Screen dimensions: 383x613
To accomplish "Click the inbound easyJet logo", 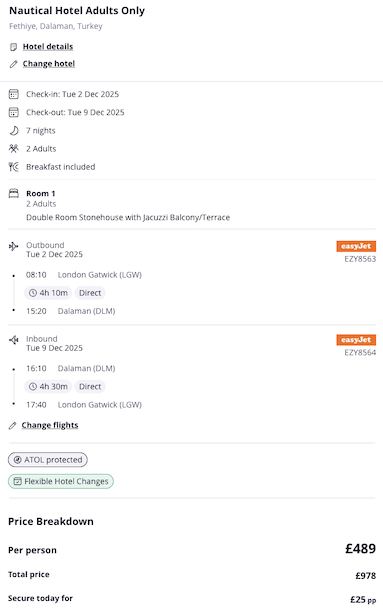I will [356, 340].
